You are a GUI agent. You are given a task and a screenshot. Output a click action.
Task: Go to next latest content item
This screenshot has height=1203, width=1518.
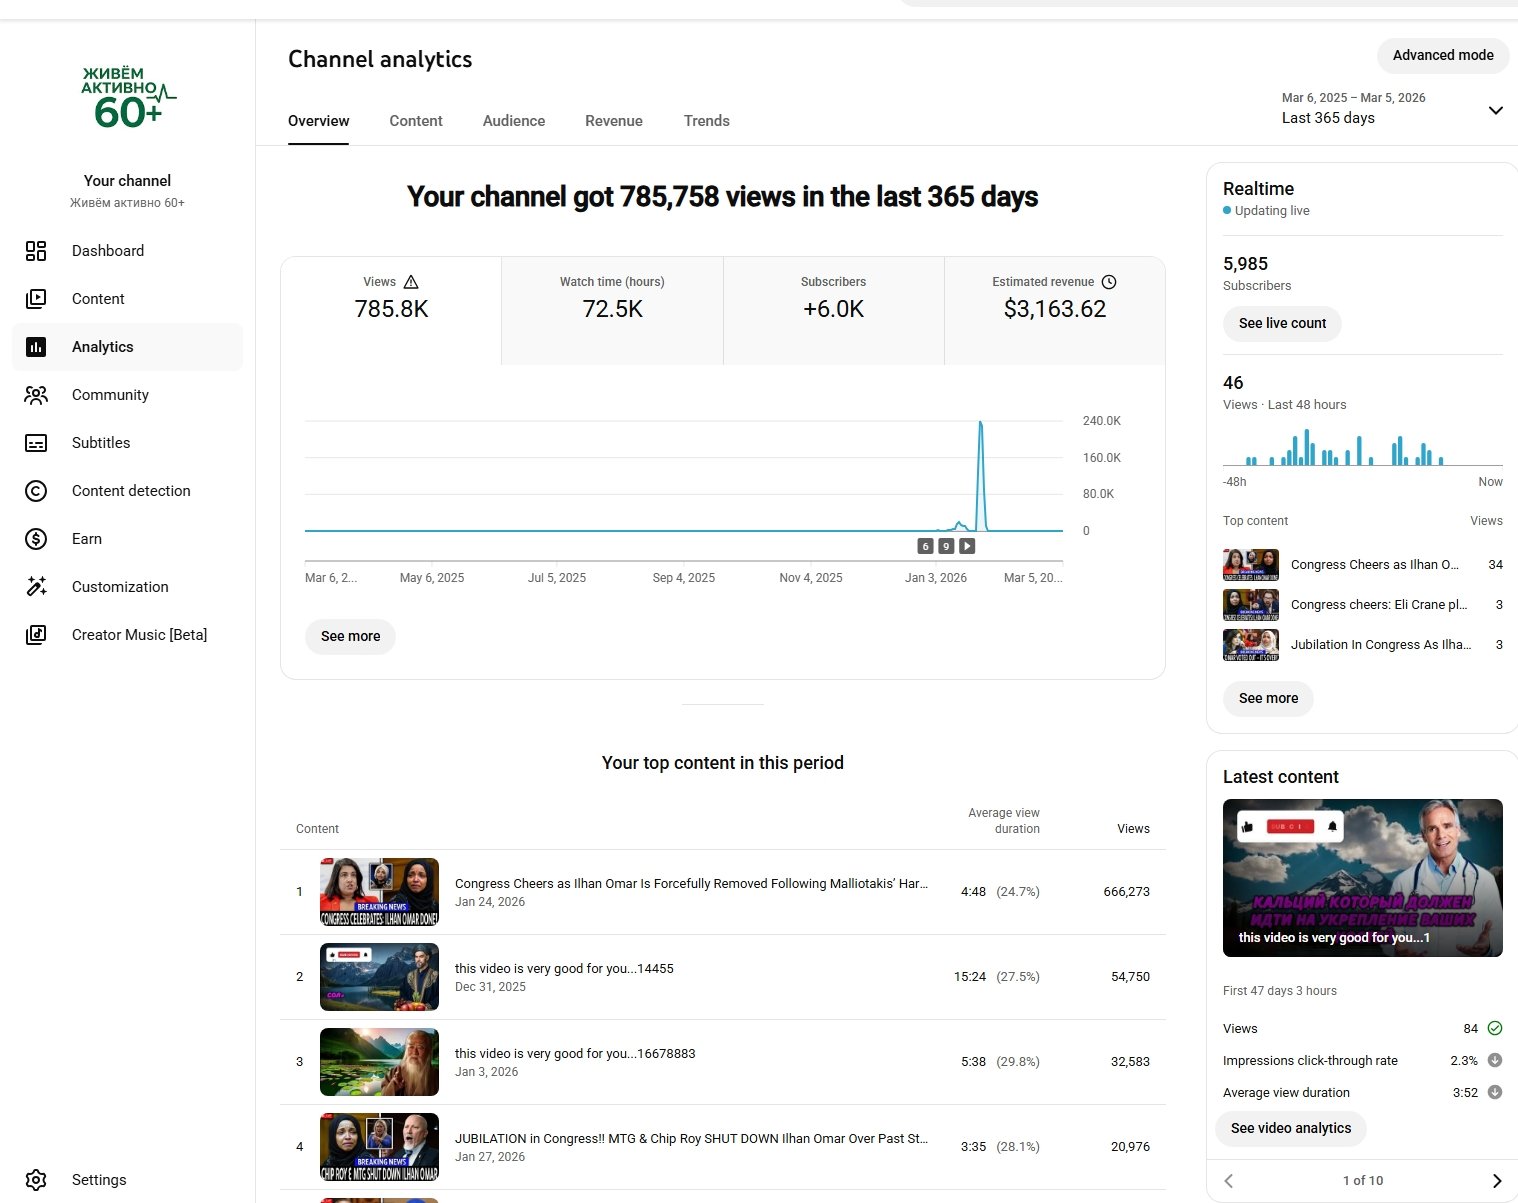coord(1496,1181)
